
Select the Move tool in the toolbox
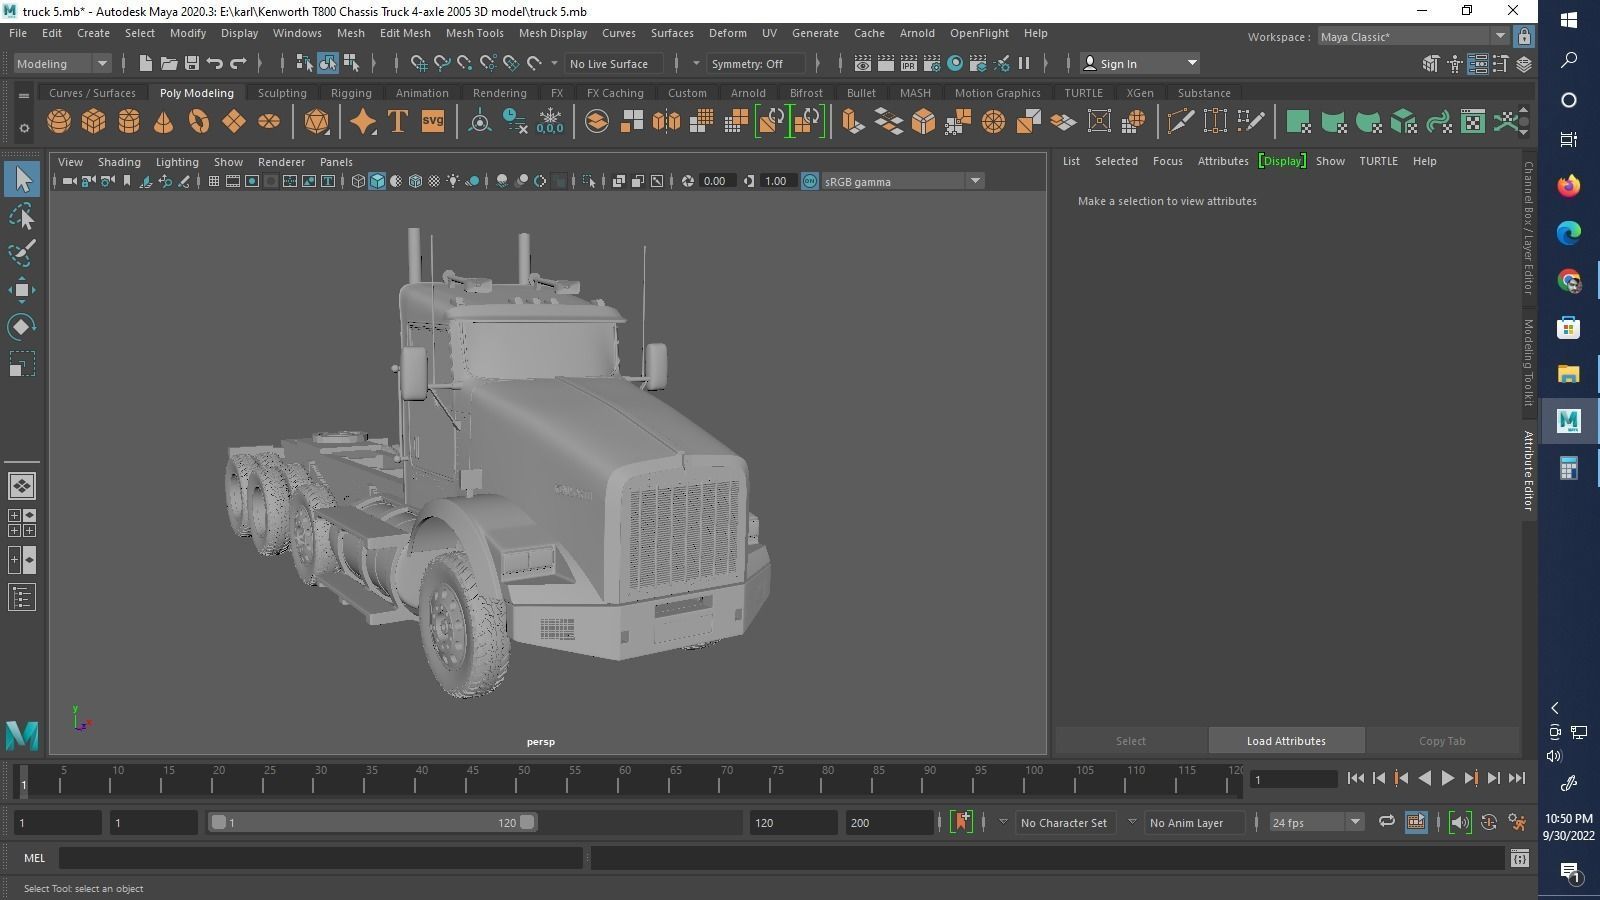(22, 290)
